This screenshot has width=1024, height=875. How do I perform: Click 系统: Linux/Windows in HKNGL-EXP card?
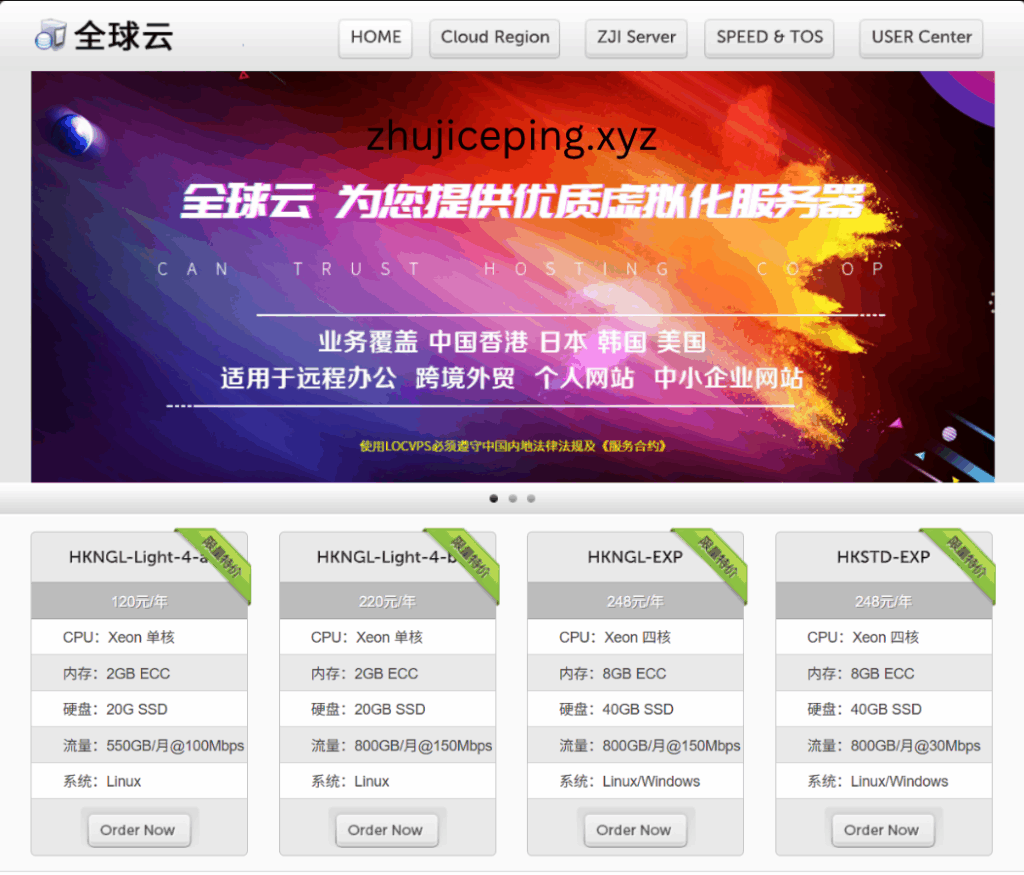click(x=635, y=781)
